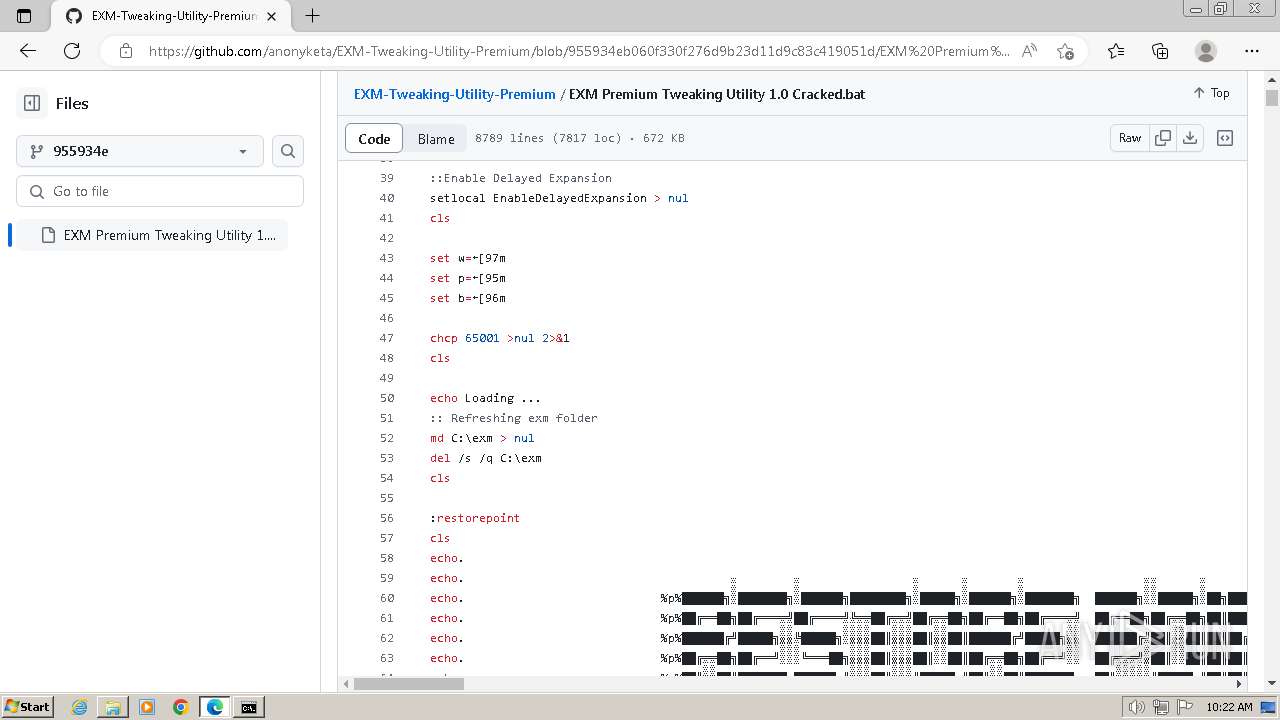Open Edge settings and more menu

pos(1252,51)
